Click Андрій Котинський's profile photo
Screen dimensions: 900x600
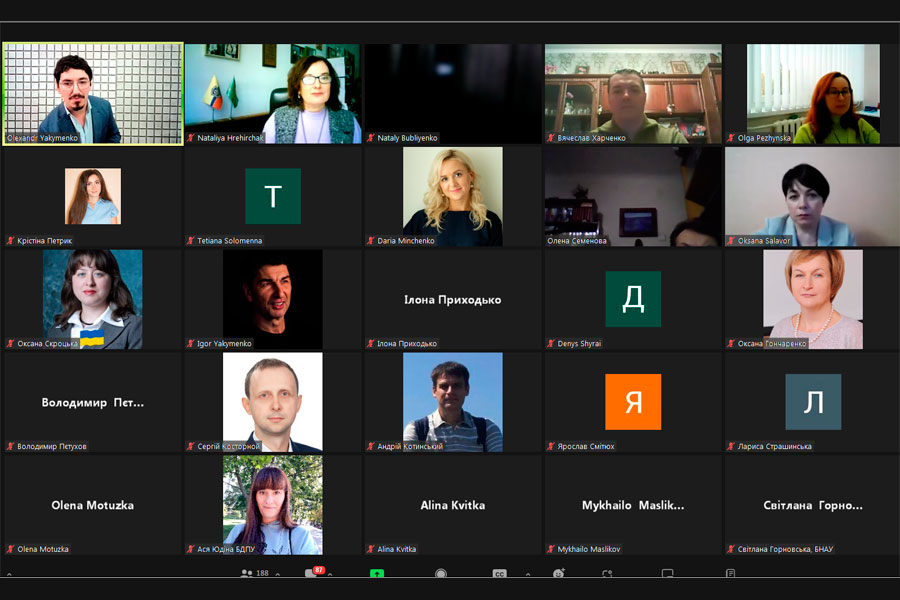pyautogui.click(x=453, y=402)
